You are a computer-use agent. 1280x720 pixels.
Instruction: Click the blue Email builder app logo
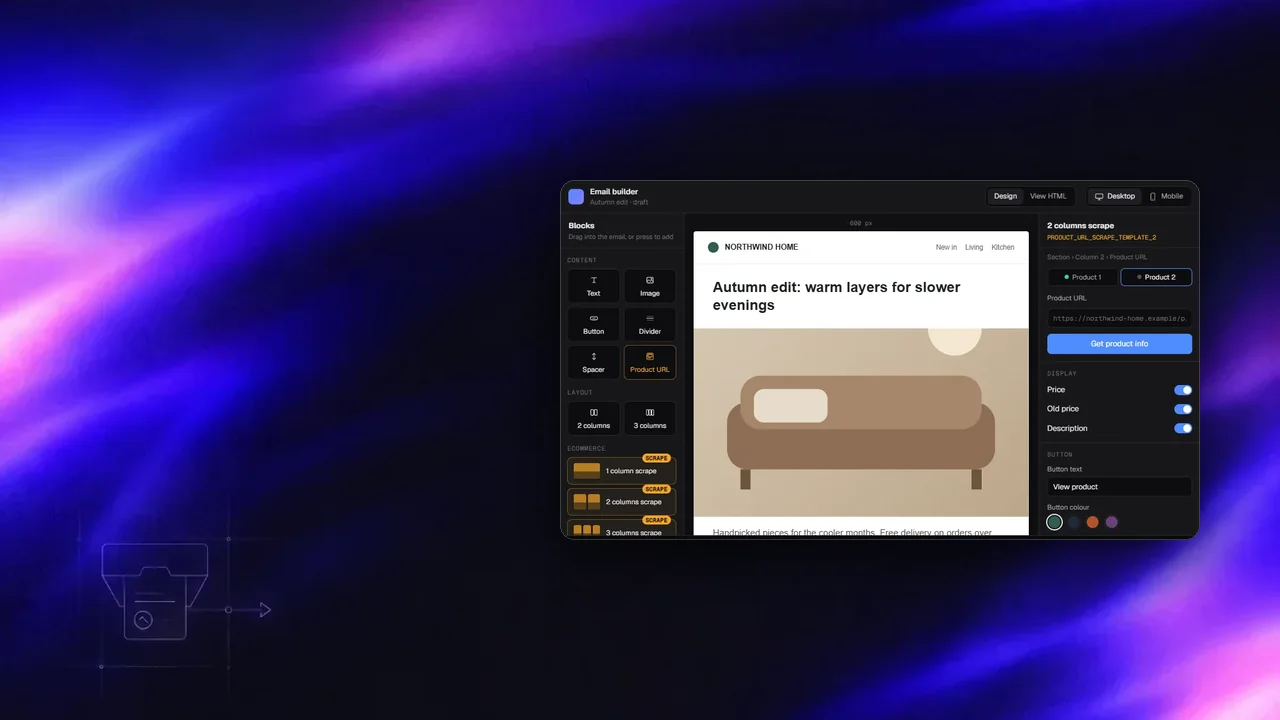pyautogui.click(x=576, y=196)
